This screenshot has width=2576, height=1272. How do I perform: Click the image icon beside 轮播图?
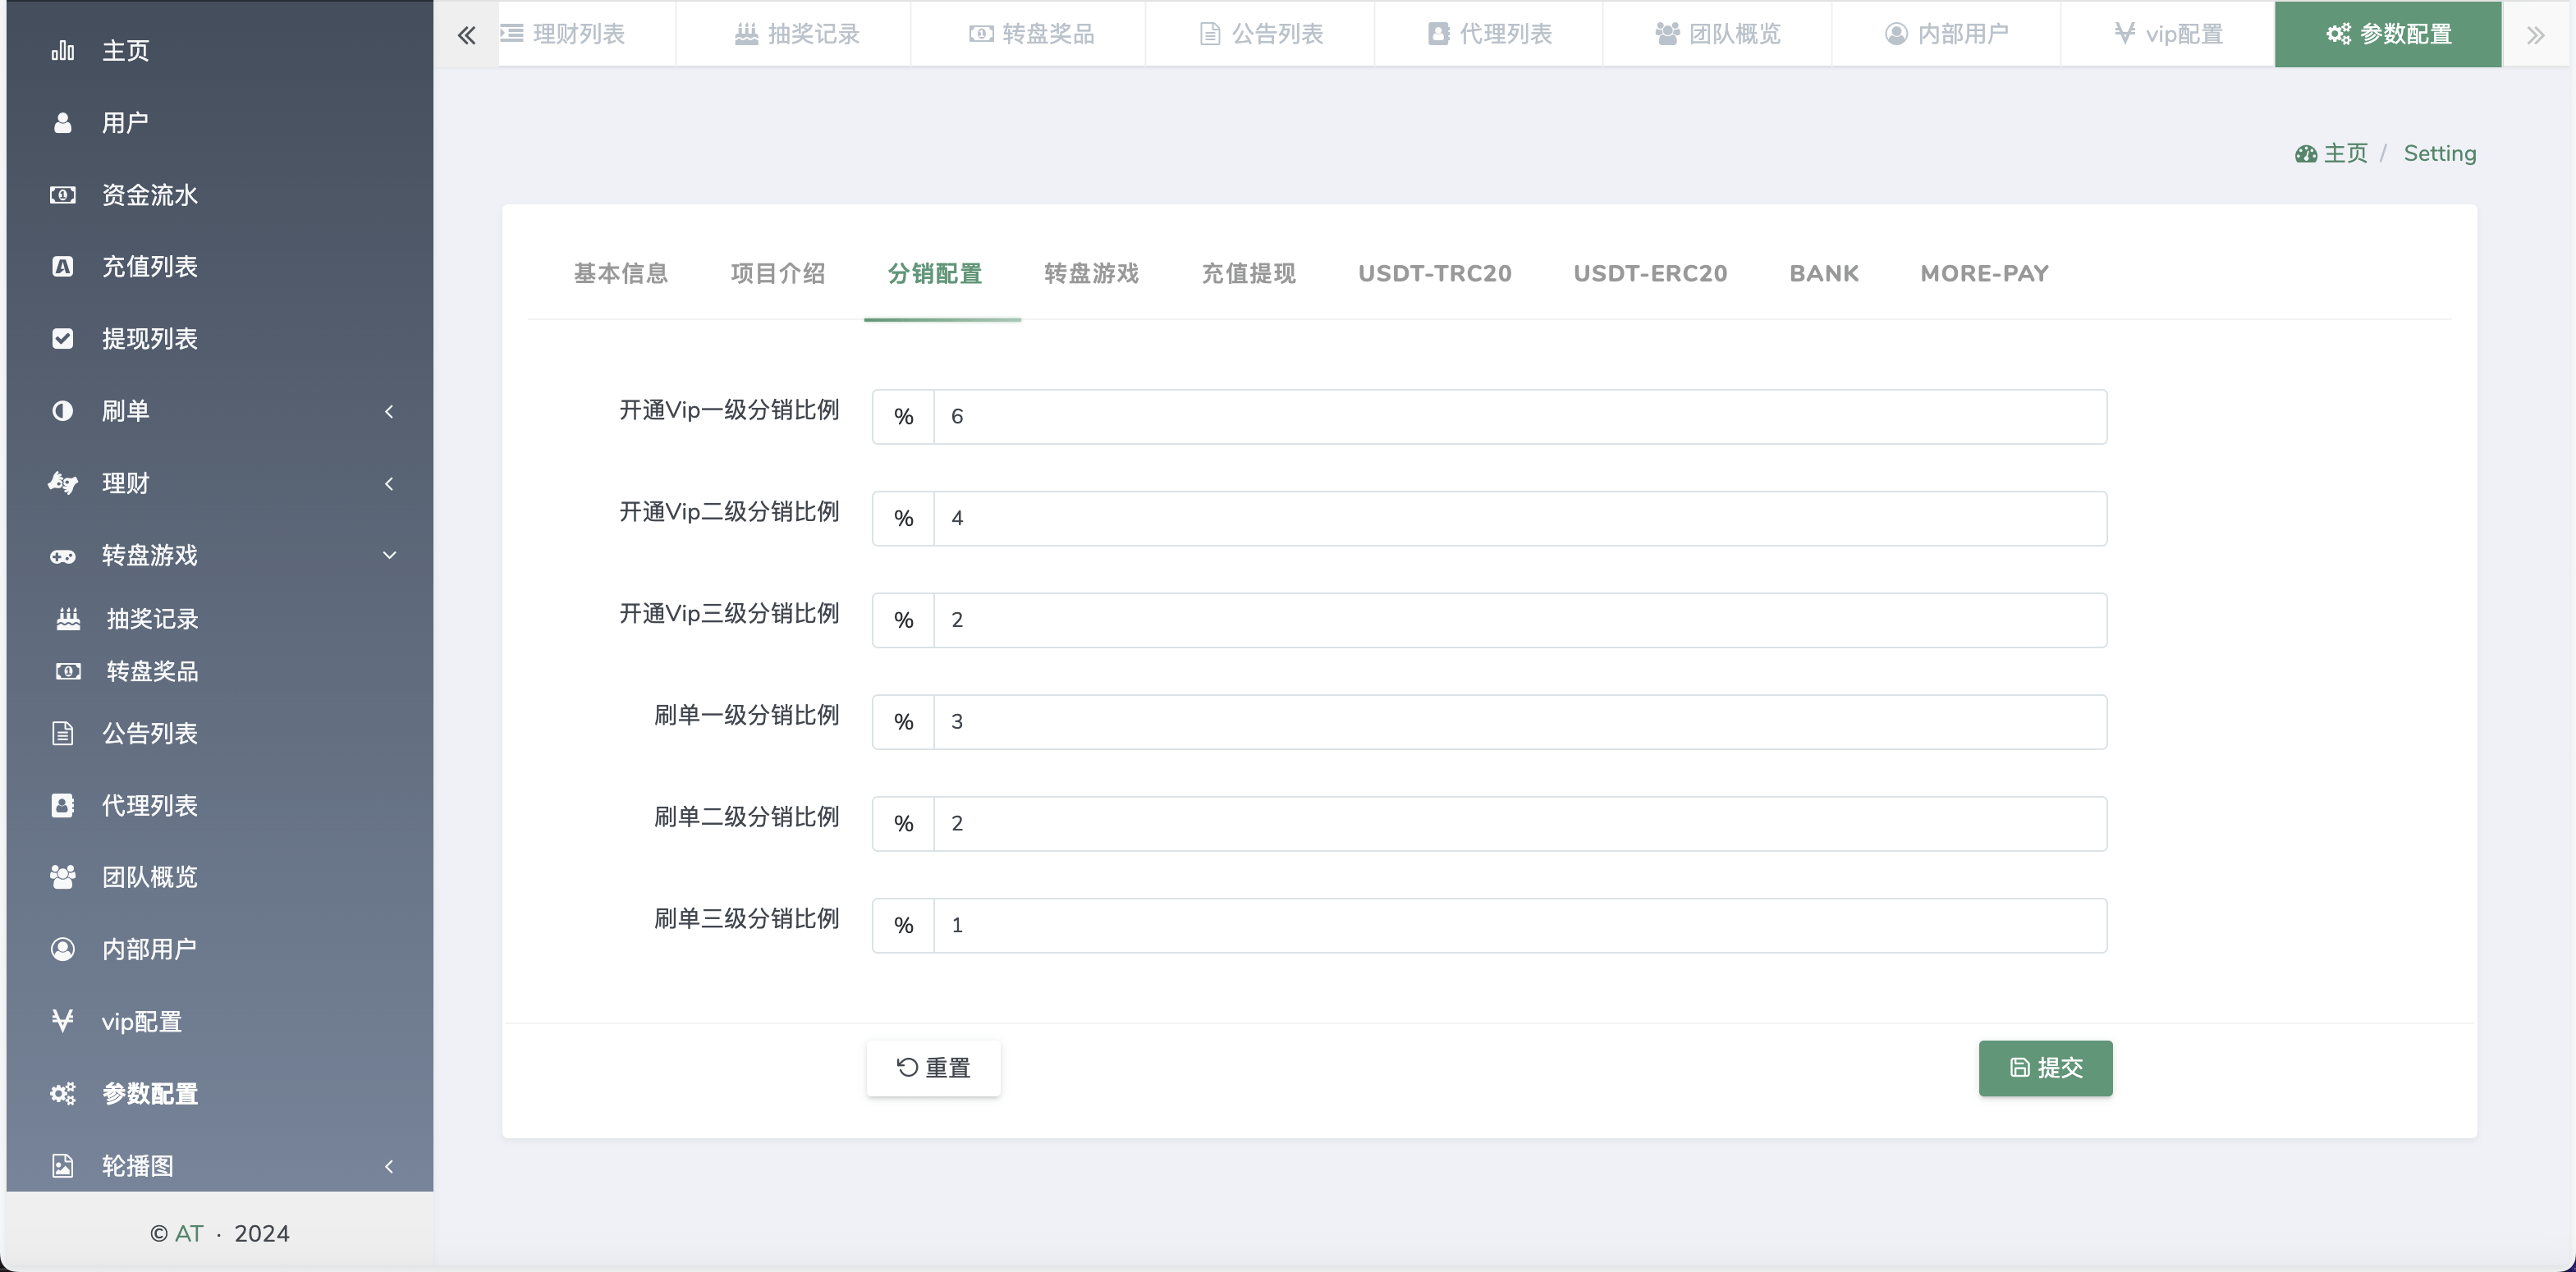[x=62, y=1166]
